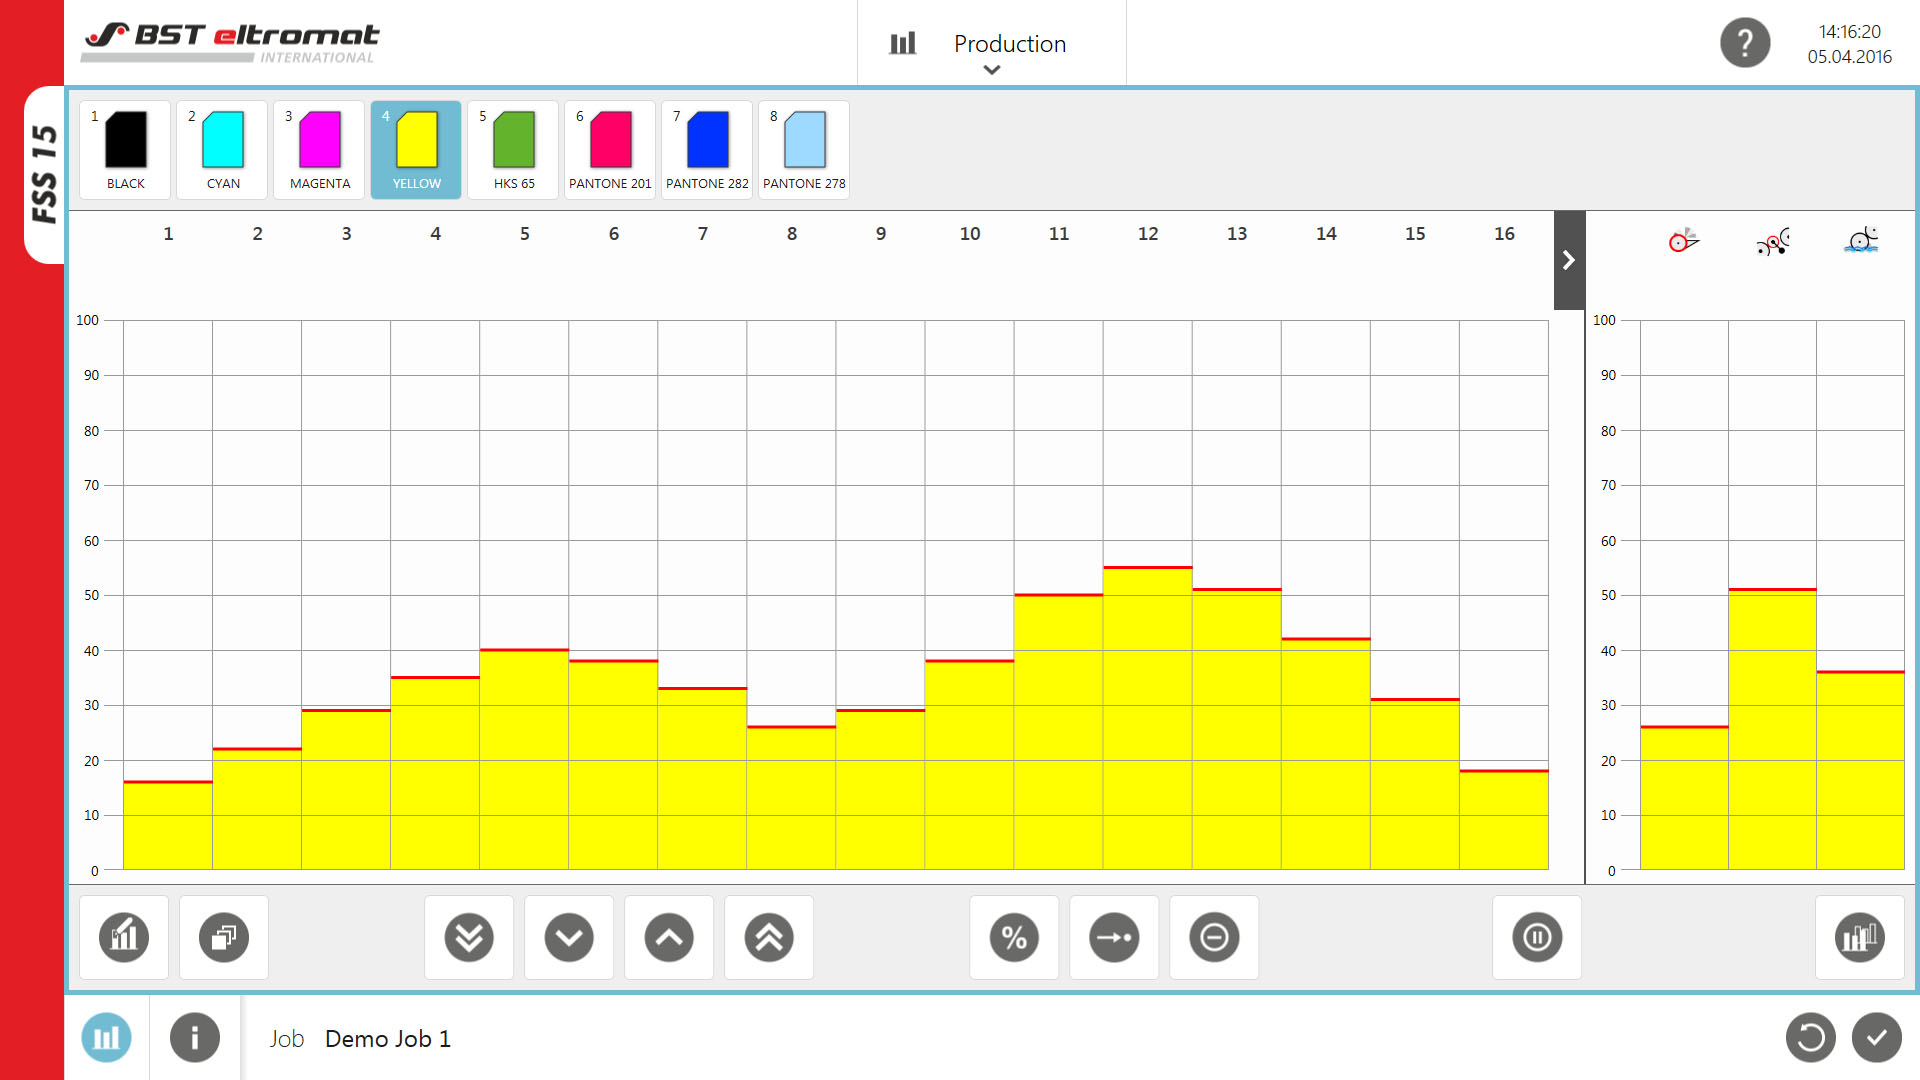Click ink zone 1 bar
Screen dimensions: 1920x1080
168,825
